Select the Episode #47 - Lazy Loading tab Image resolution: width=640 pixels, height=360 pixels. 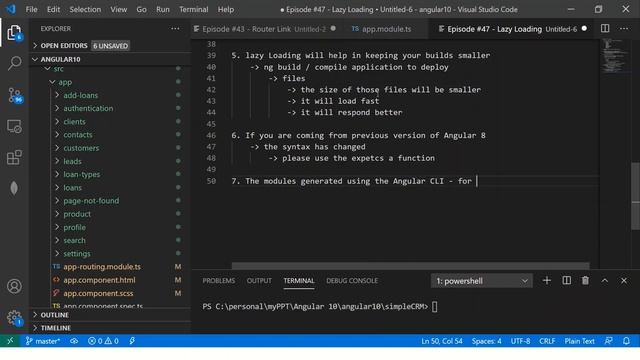[512, 29]
